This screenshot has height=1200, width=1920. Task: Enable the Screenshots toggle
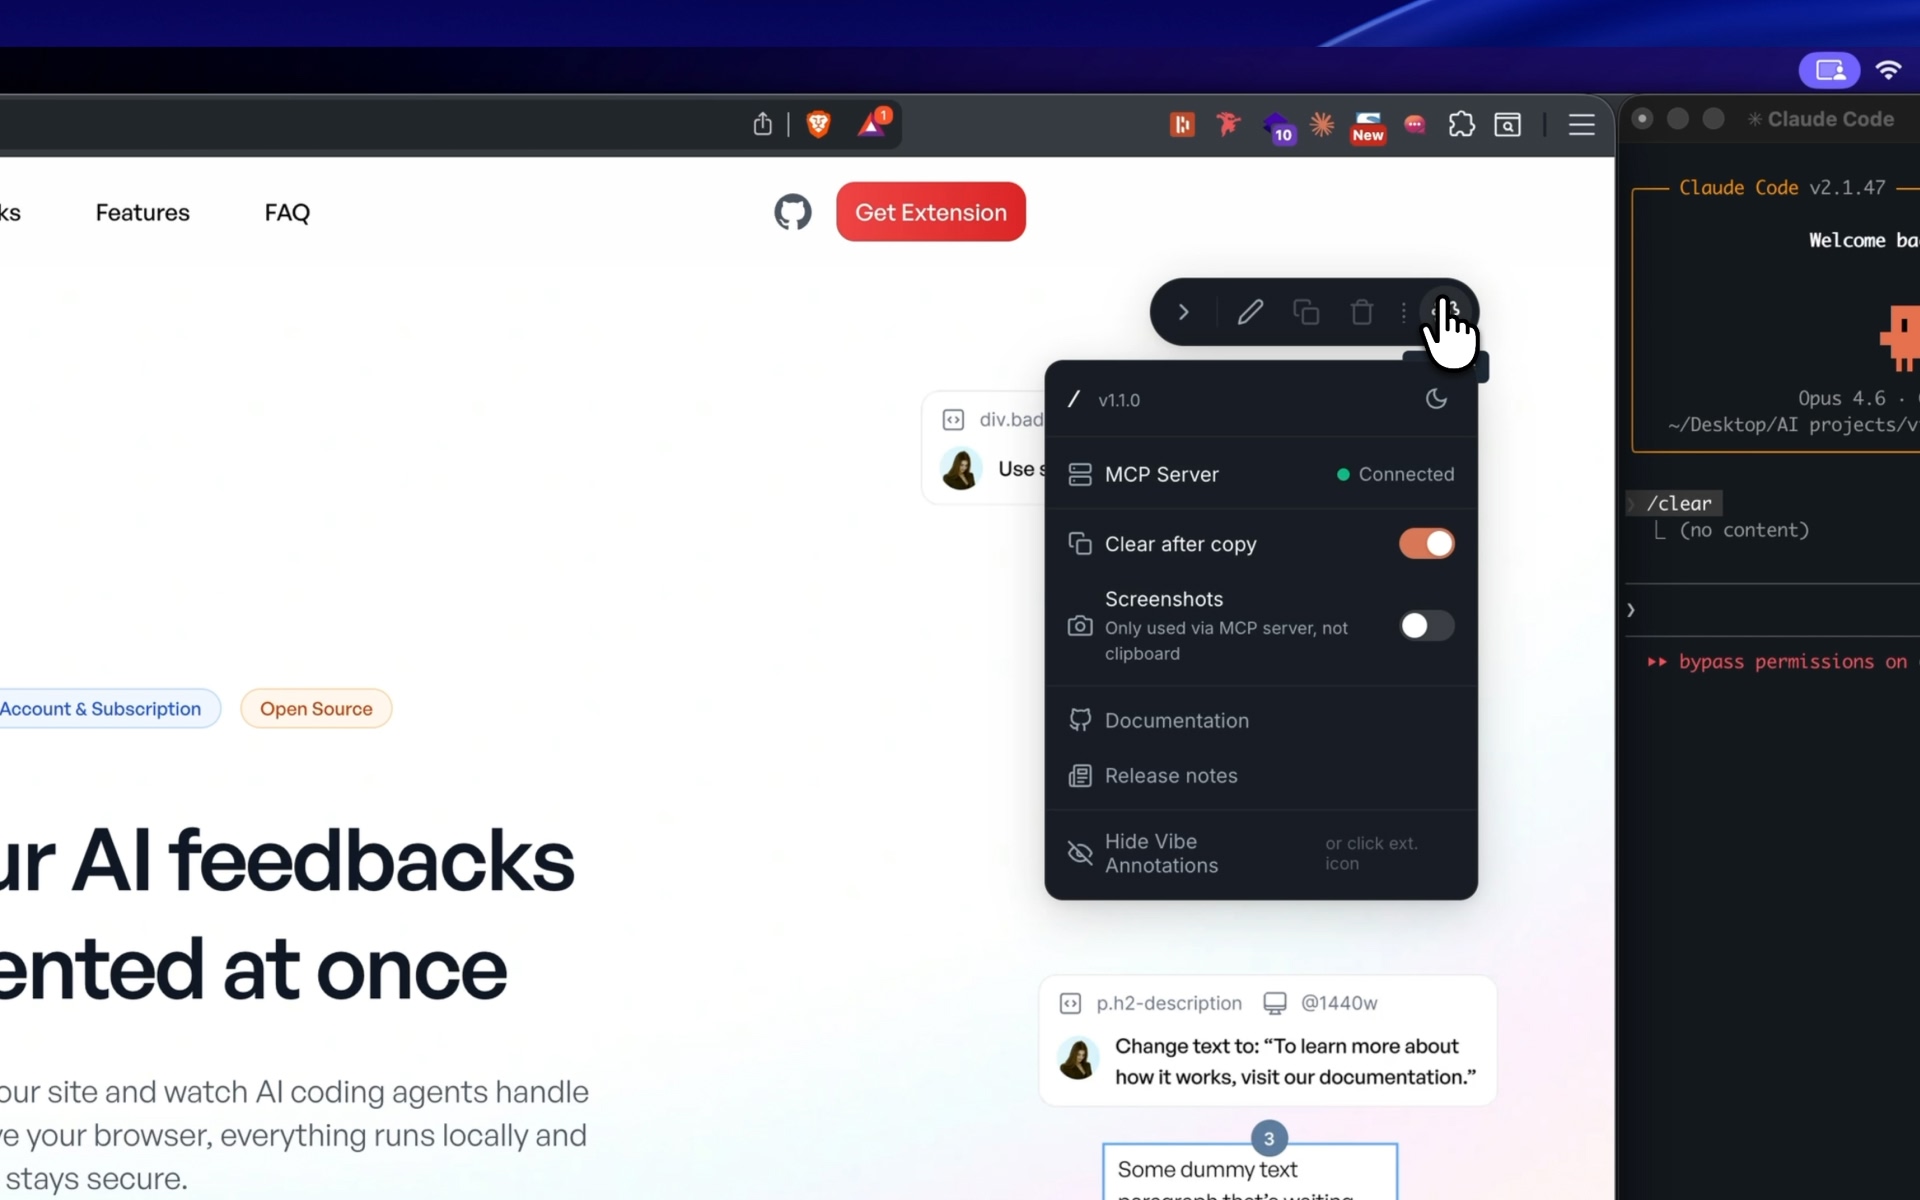click(1426, 626)
